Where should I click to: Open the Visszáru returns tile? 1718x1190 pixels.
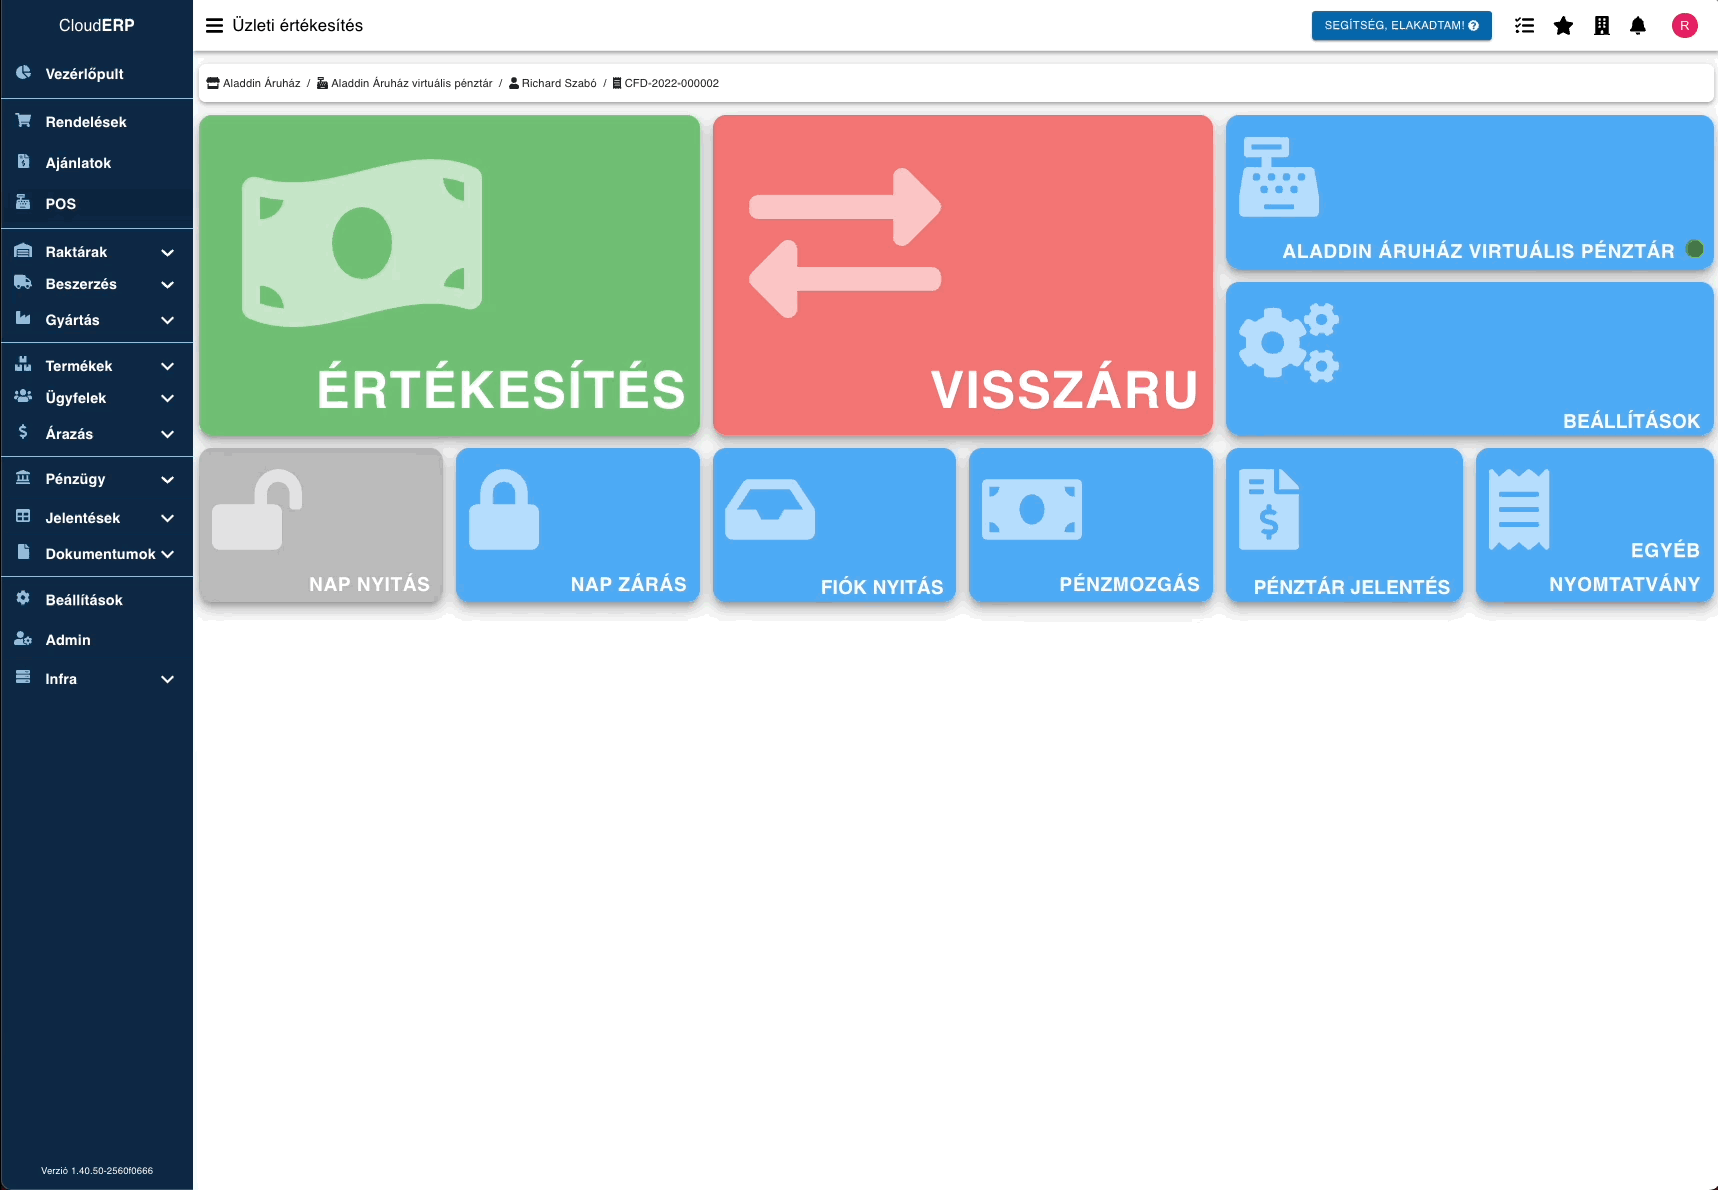[x=962, y=275]
